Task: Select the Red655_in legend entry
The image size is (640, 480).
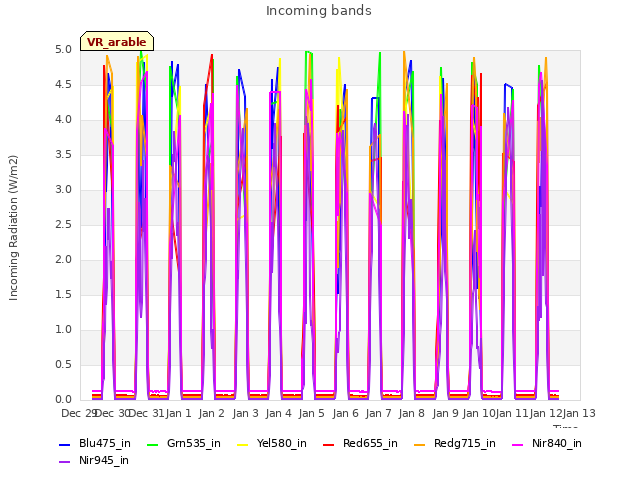Action: [360, 443]
